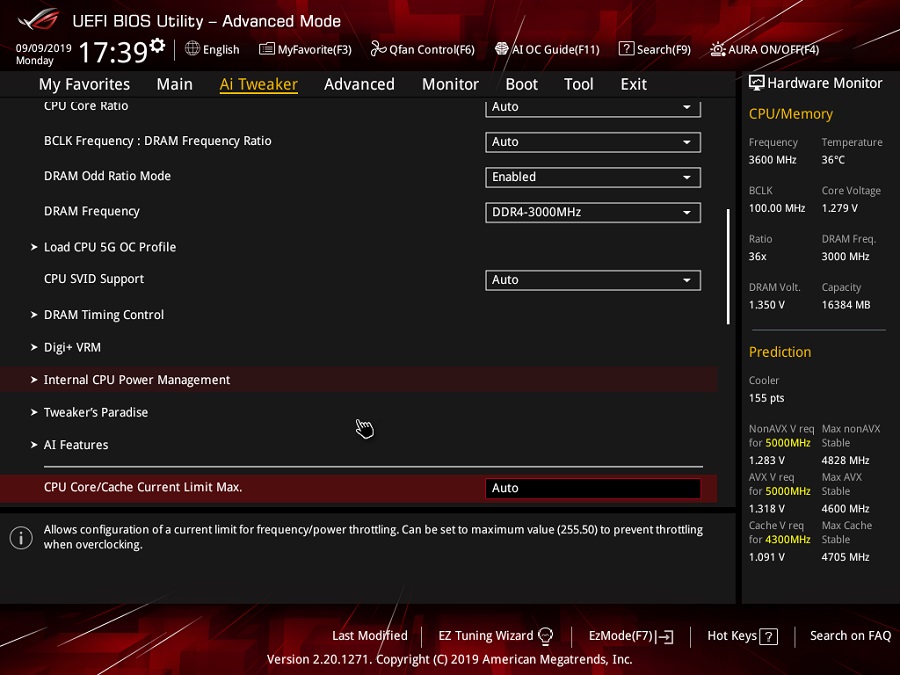900x675 pixels.
Task: Click the EZ Tuning Wizard lightbulb icon
Action: 545,636
